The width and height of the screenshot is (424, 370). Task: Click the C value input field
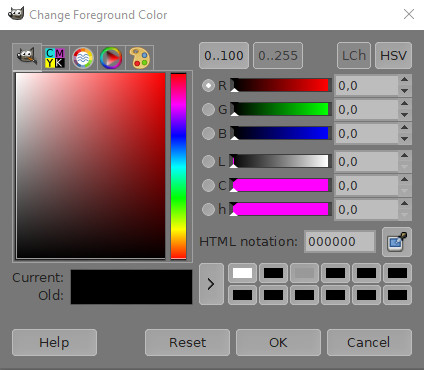pos(366,186)
